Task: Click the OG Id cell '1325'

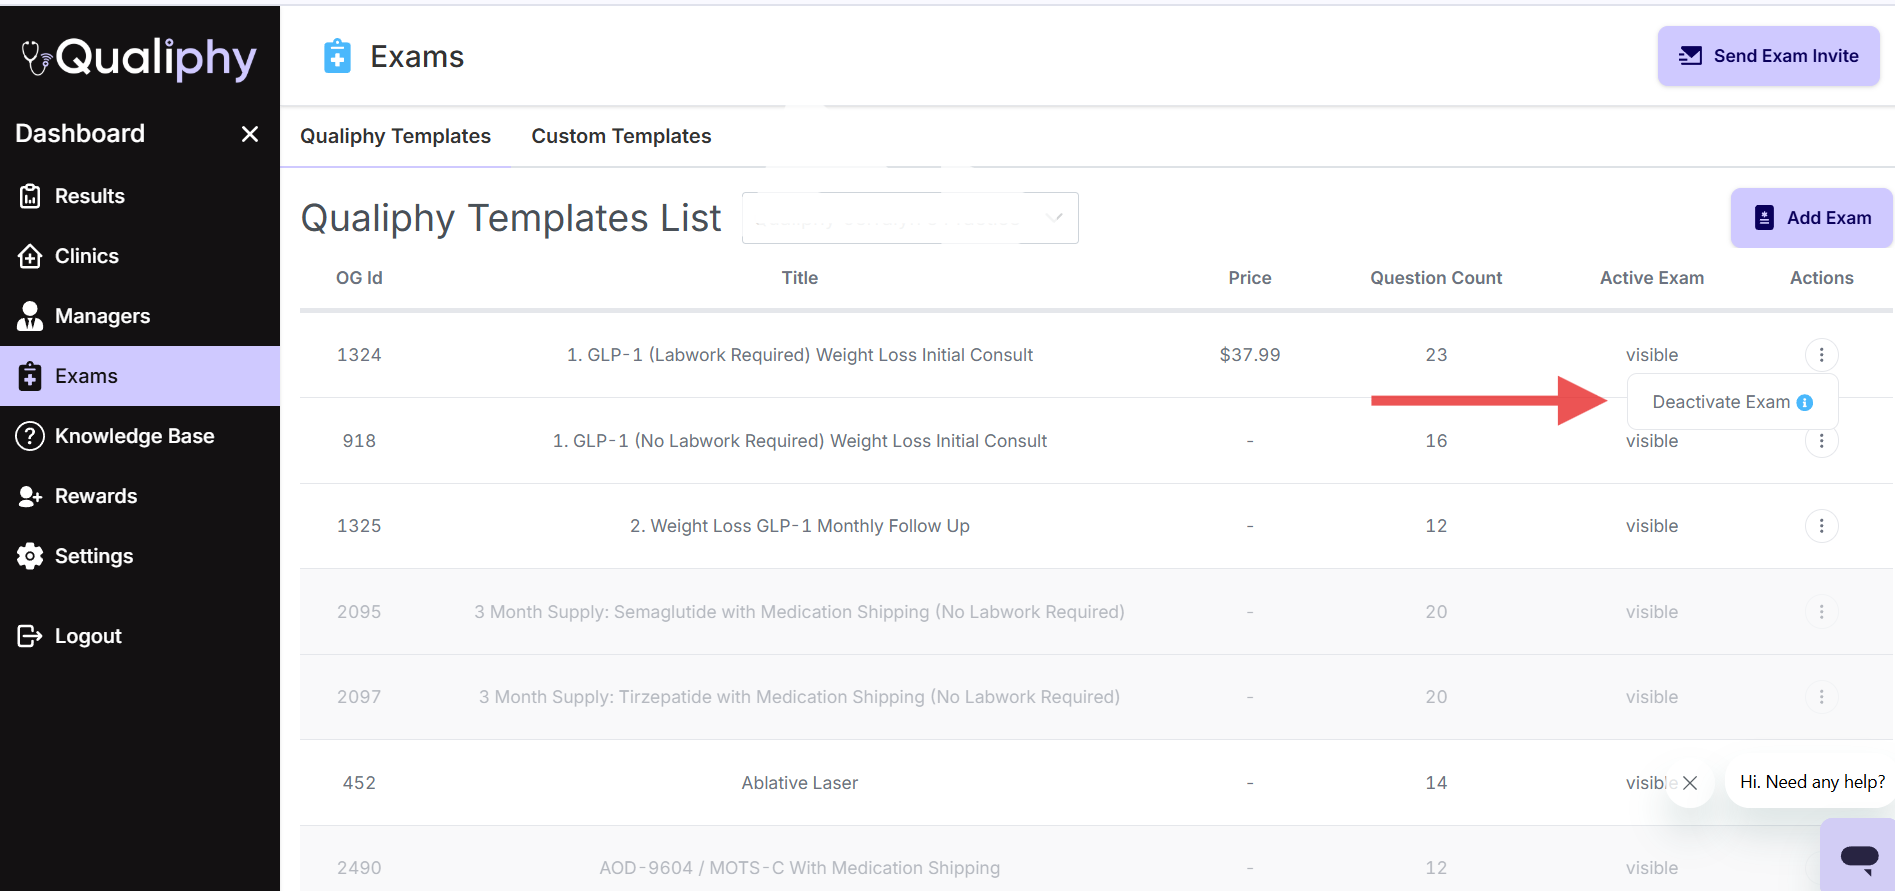Action: [x=359, y=526]
